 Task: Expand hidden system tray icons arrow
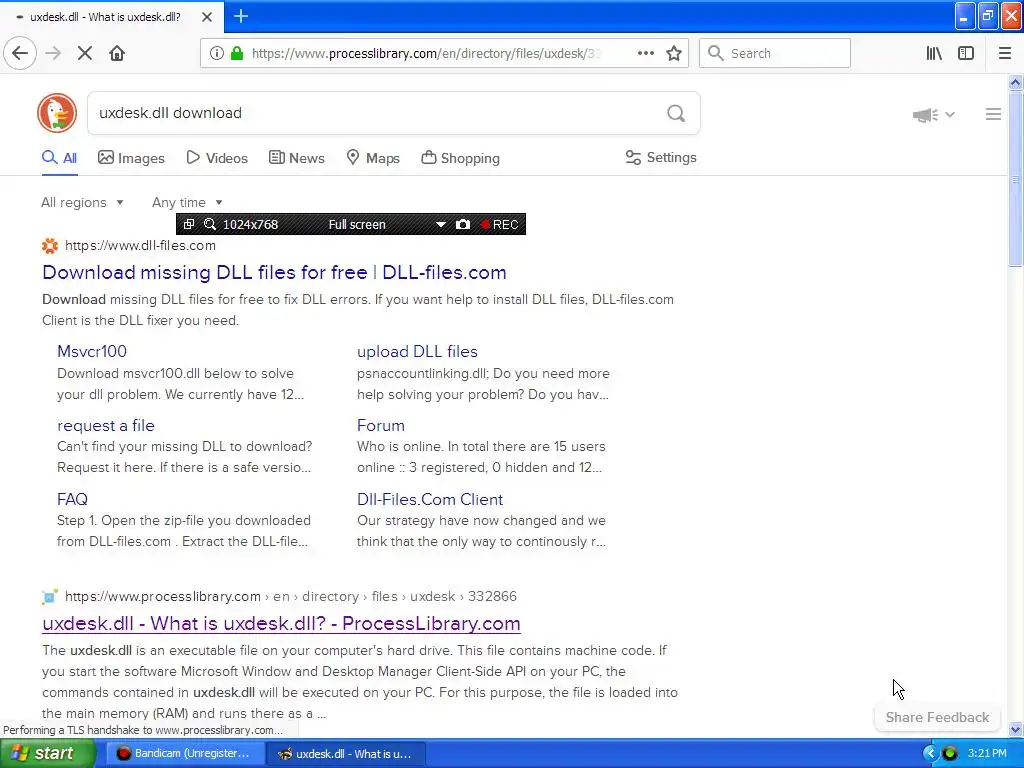click(930, 754)
